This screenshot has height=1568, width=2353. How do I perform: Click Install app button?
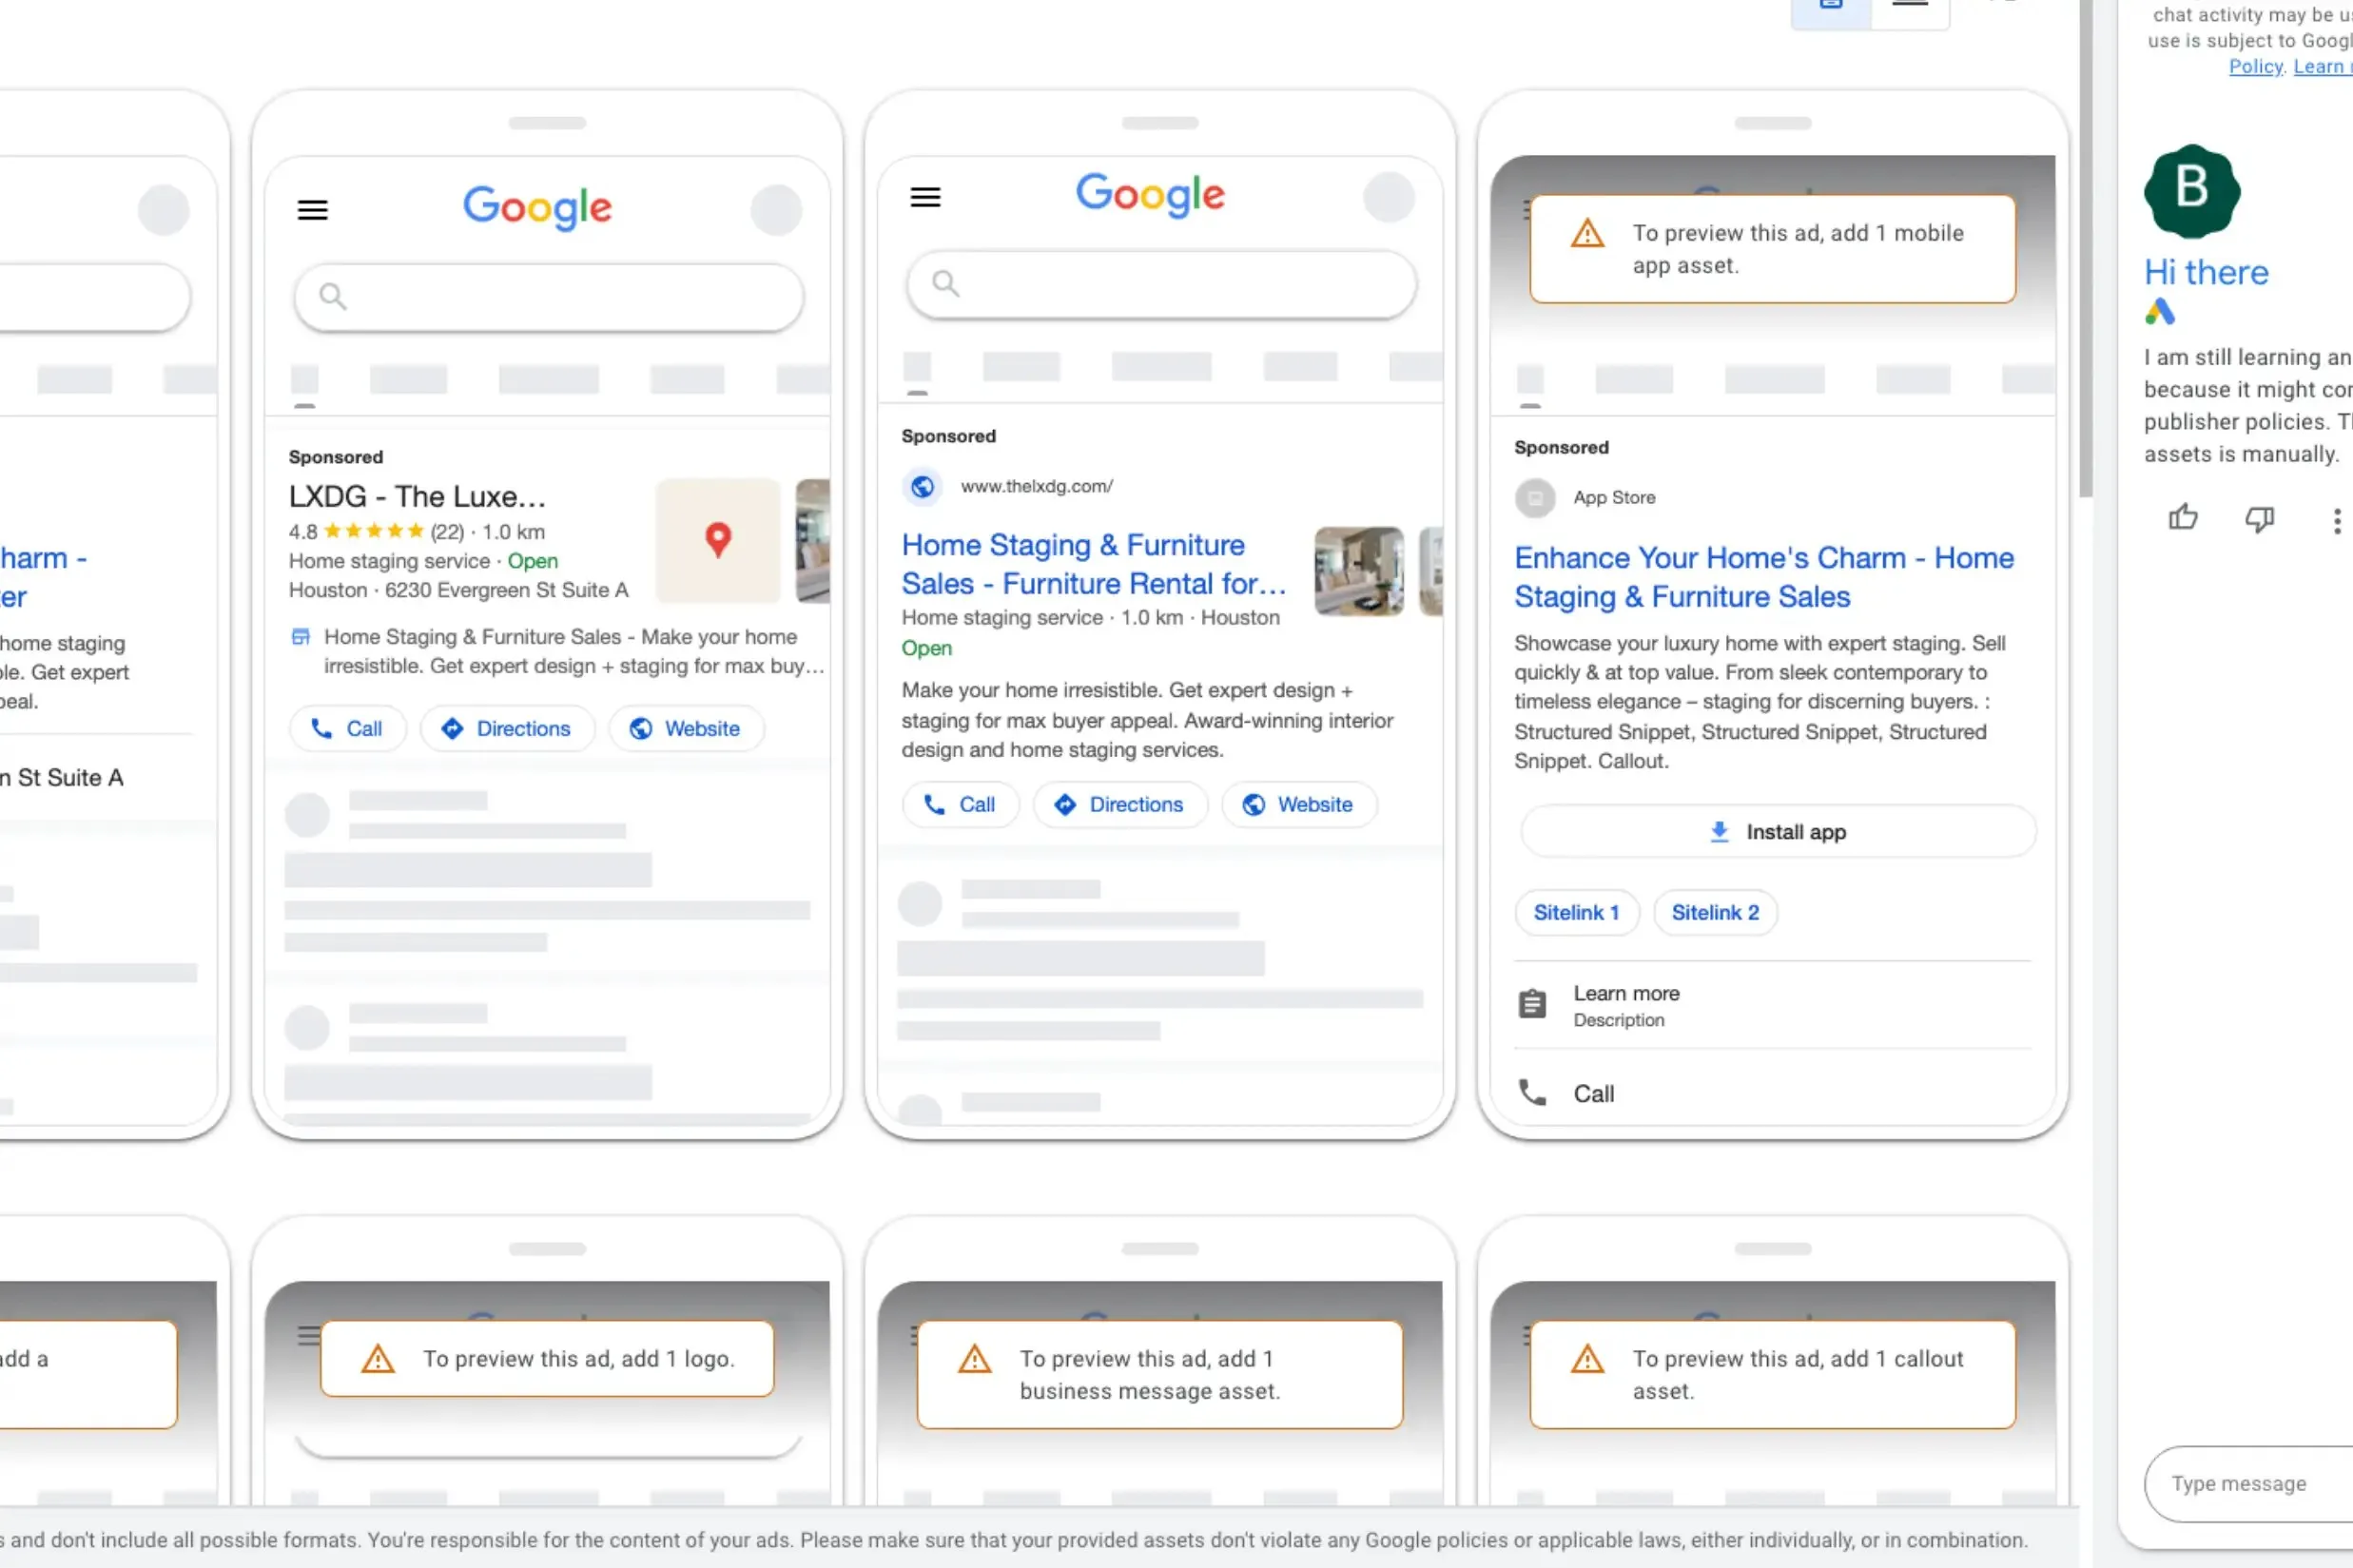click(1778, 832)
